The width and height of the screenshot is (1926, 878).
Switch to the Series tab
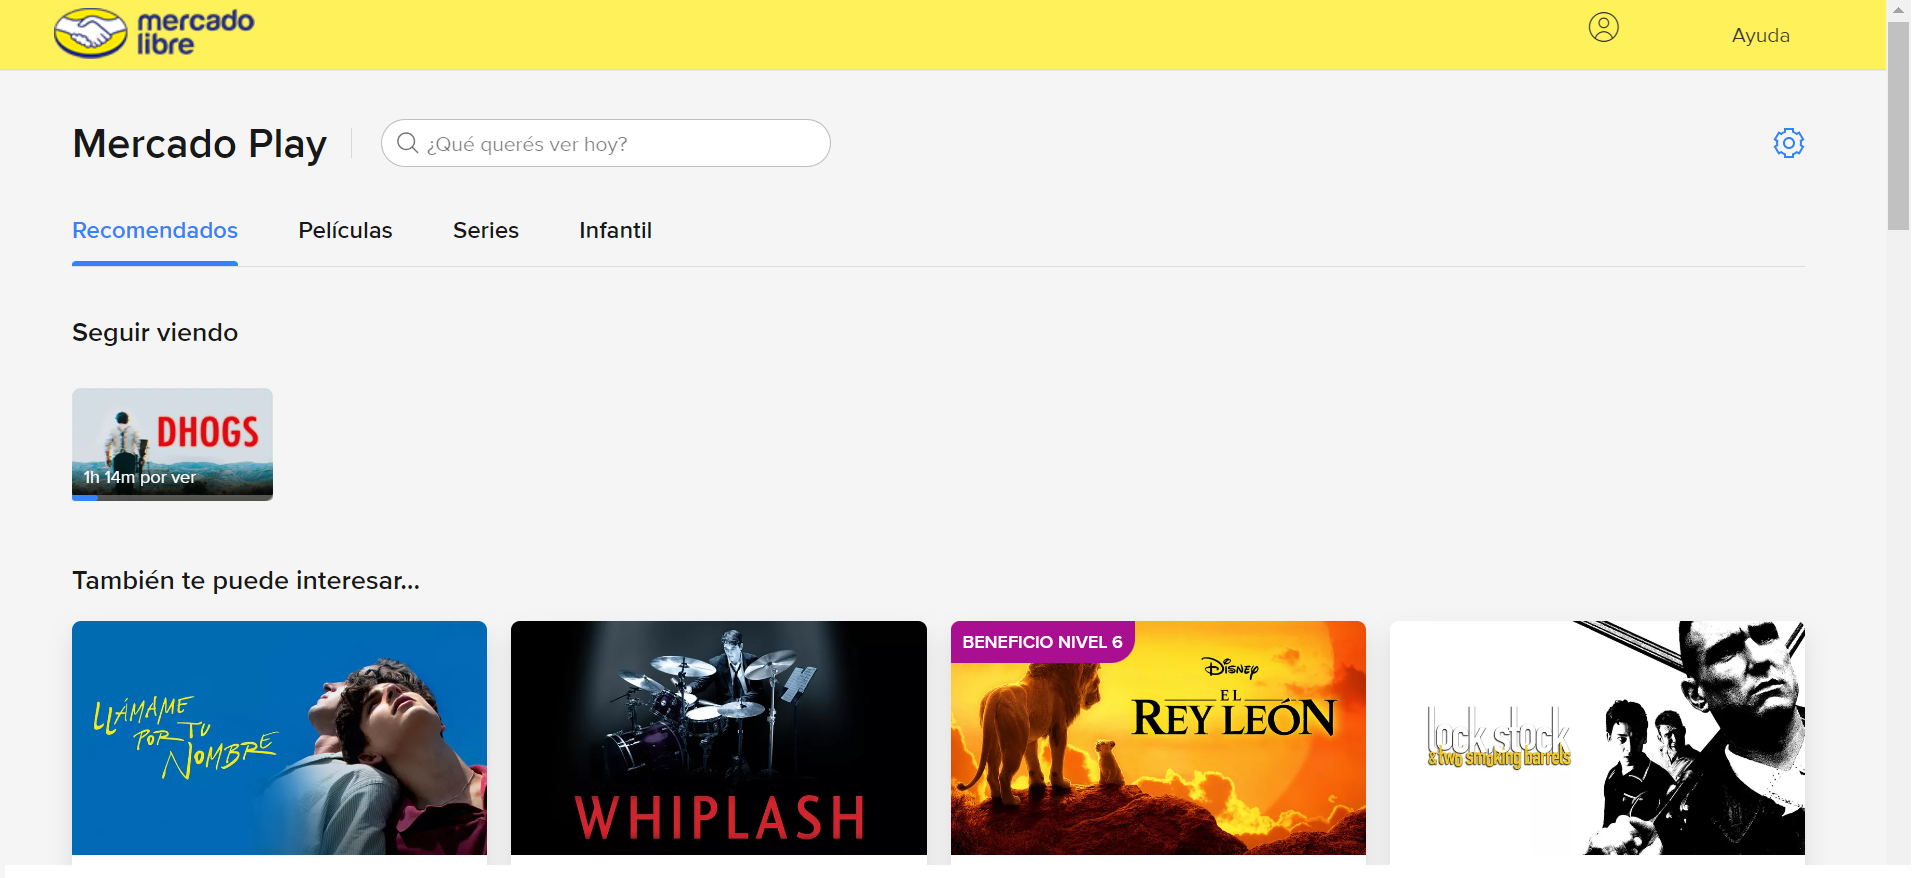pos(486,231)
